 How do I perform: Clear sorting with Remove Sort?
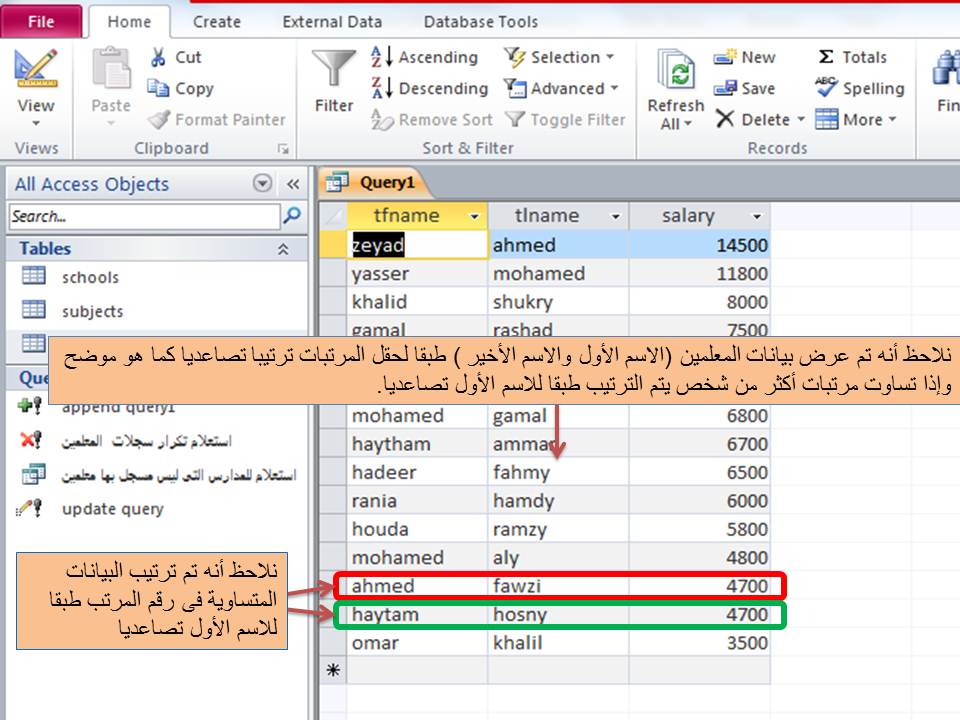441,119
